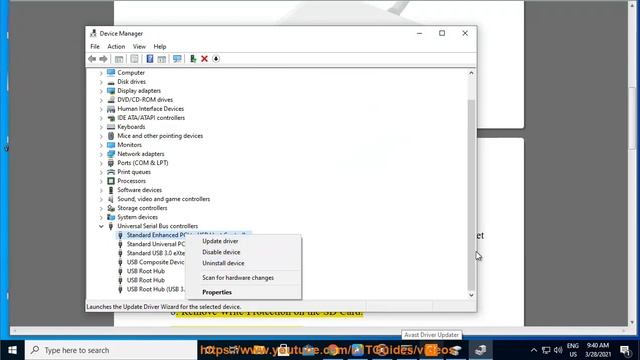Click the Disk drives category icon
The width and height of the screenshot is (640, 360).
point(111,82)
